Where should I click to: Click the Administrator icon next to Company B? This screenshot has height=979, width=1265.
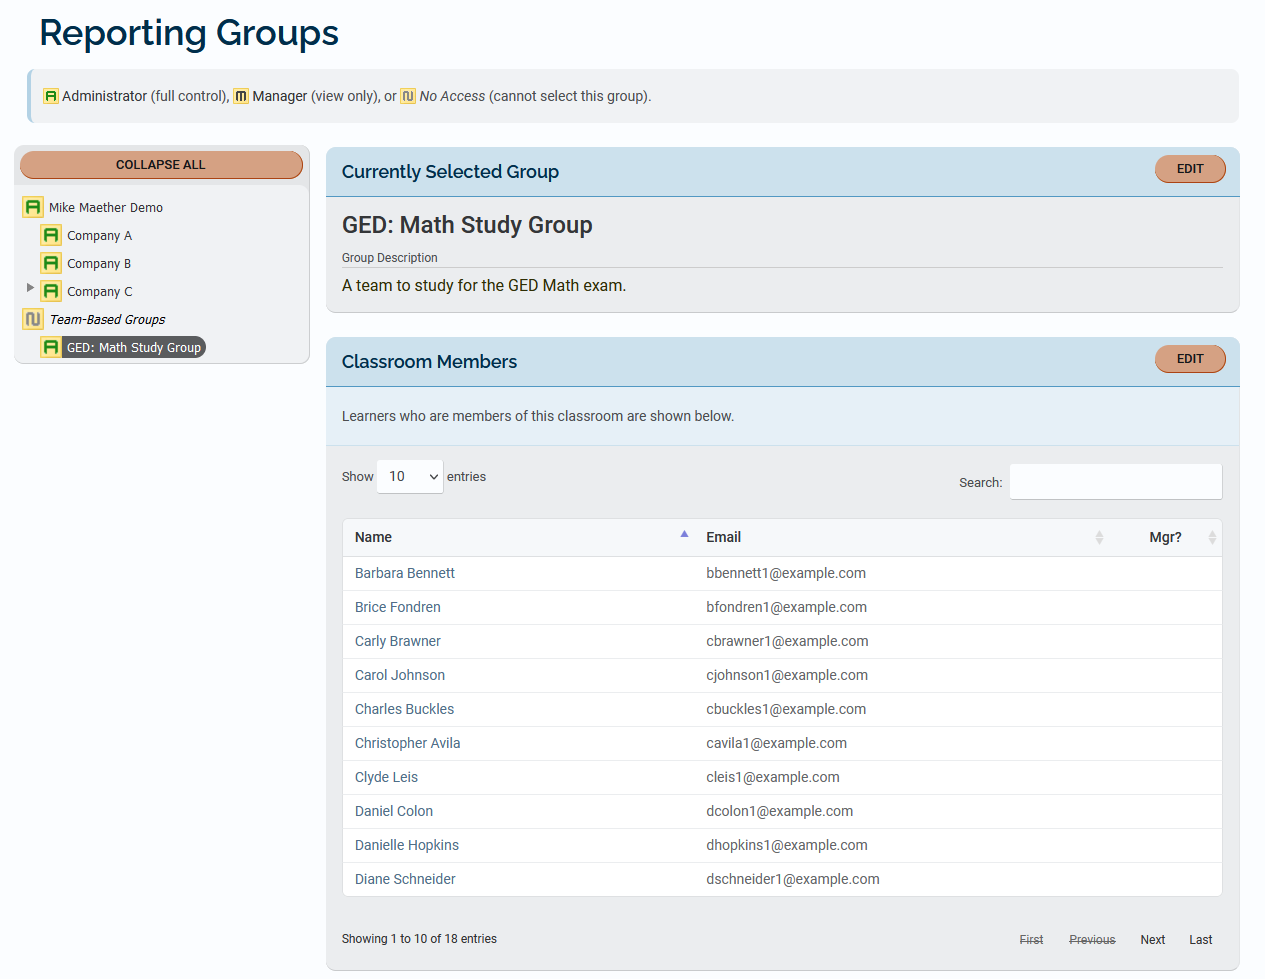pyautogui.click(x=51, y=263)
